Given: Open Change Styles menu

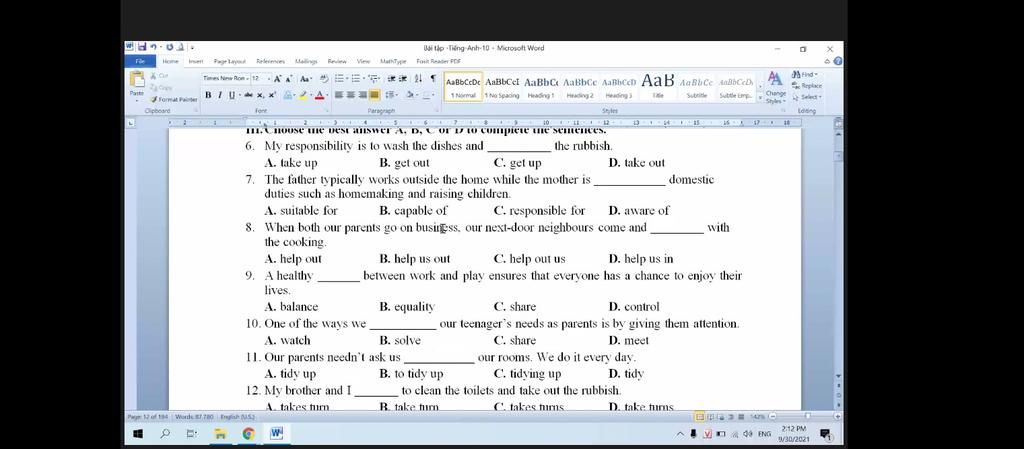Looking at the screenshot, I should pyautogui.click(x=776, y=88).
